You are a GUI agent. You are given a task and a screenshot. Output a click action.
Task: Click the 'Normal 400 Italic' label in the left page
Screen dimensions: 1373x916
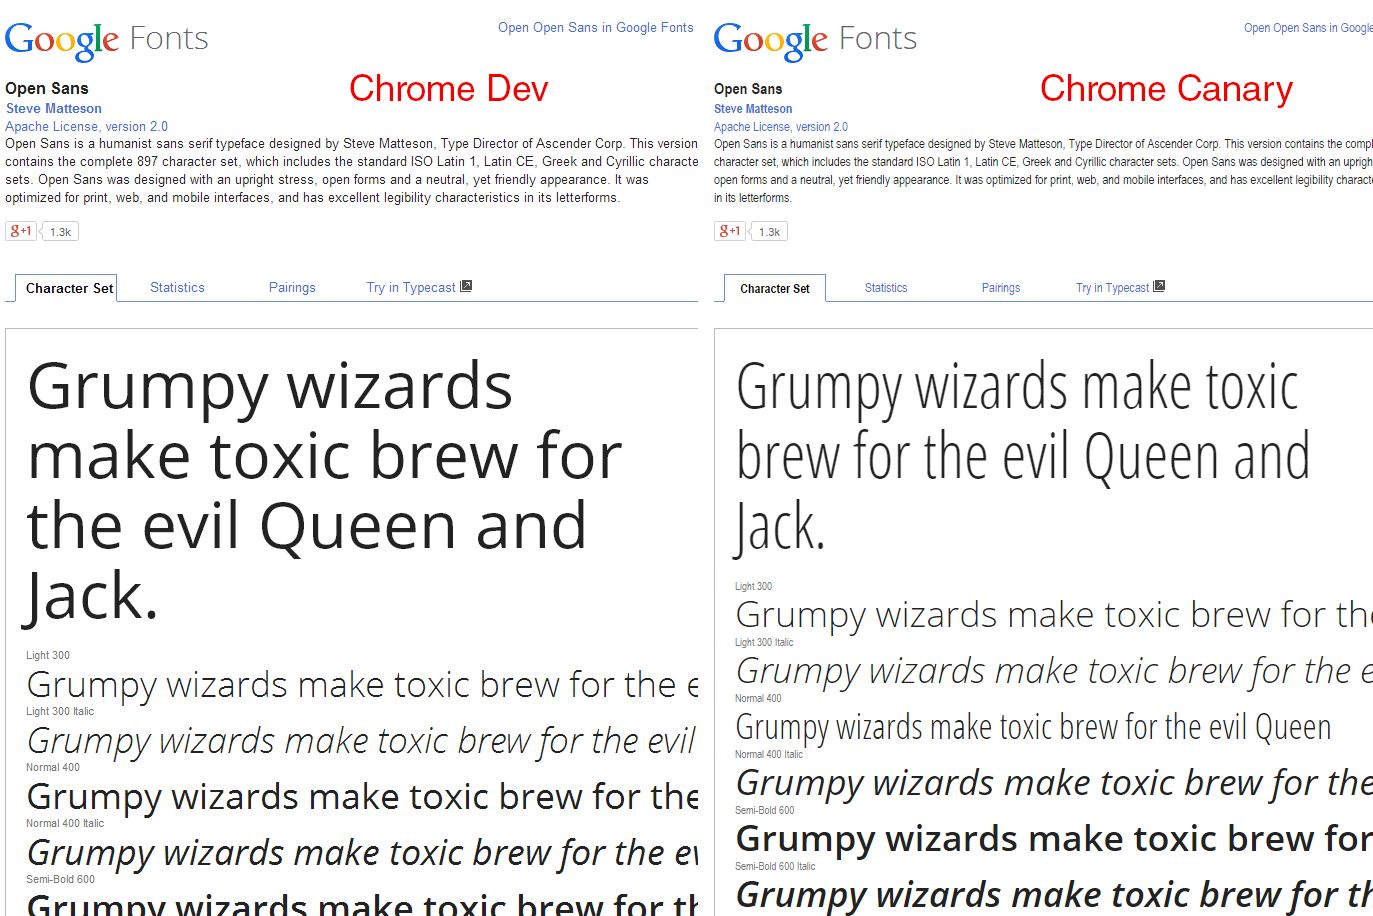pyautogui.click(x=65, y=823)
